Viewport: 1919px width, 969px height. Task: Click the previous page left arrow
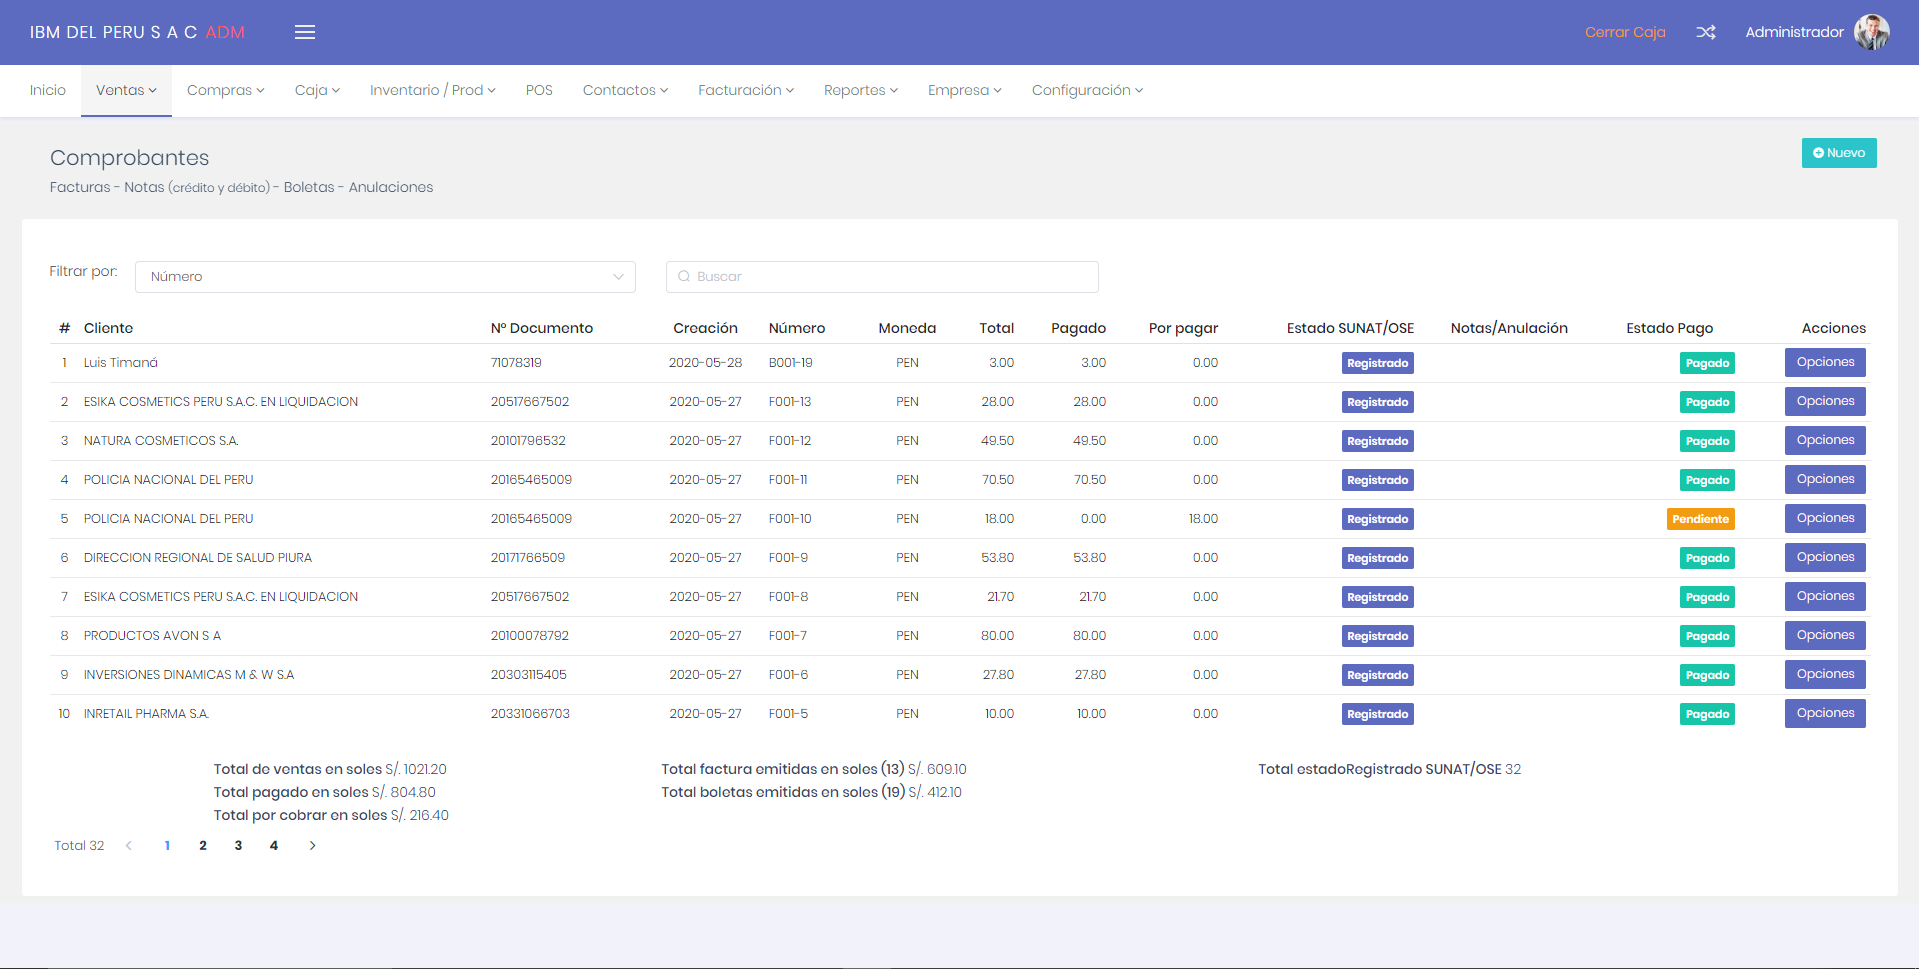pyautogui.click(x=129, y=846)
